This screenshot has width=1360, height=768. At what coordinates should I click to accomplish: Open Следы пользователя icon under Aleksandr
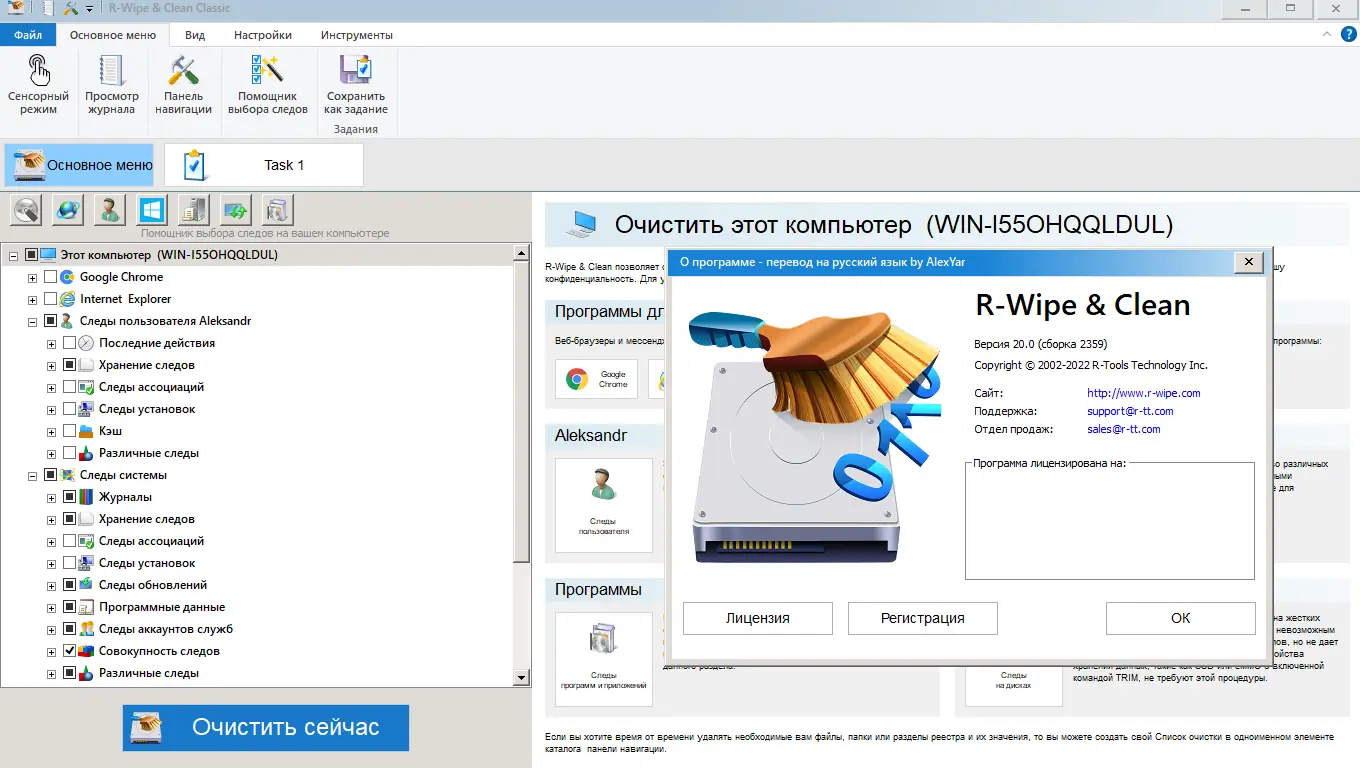(603, 505)
